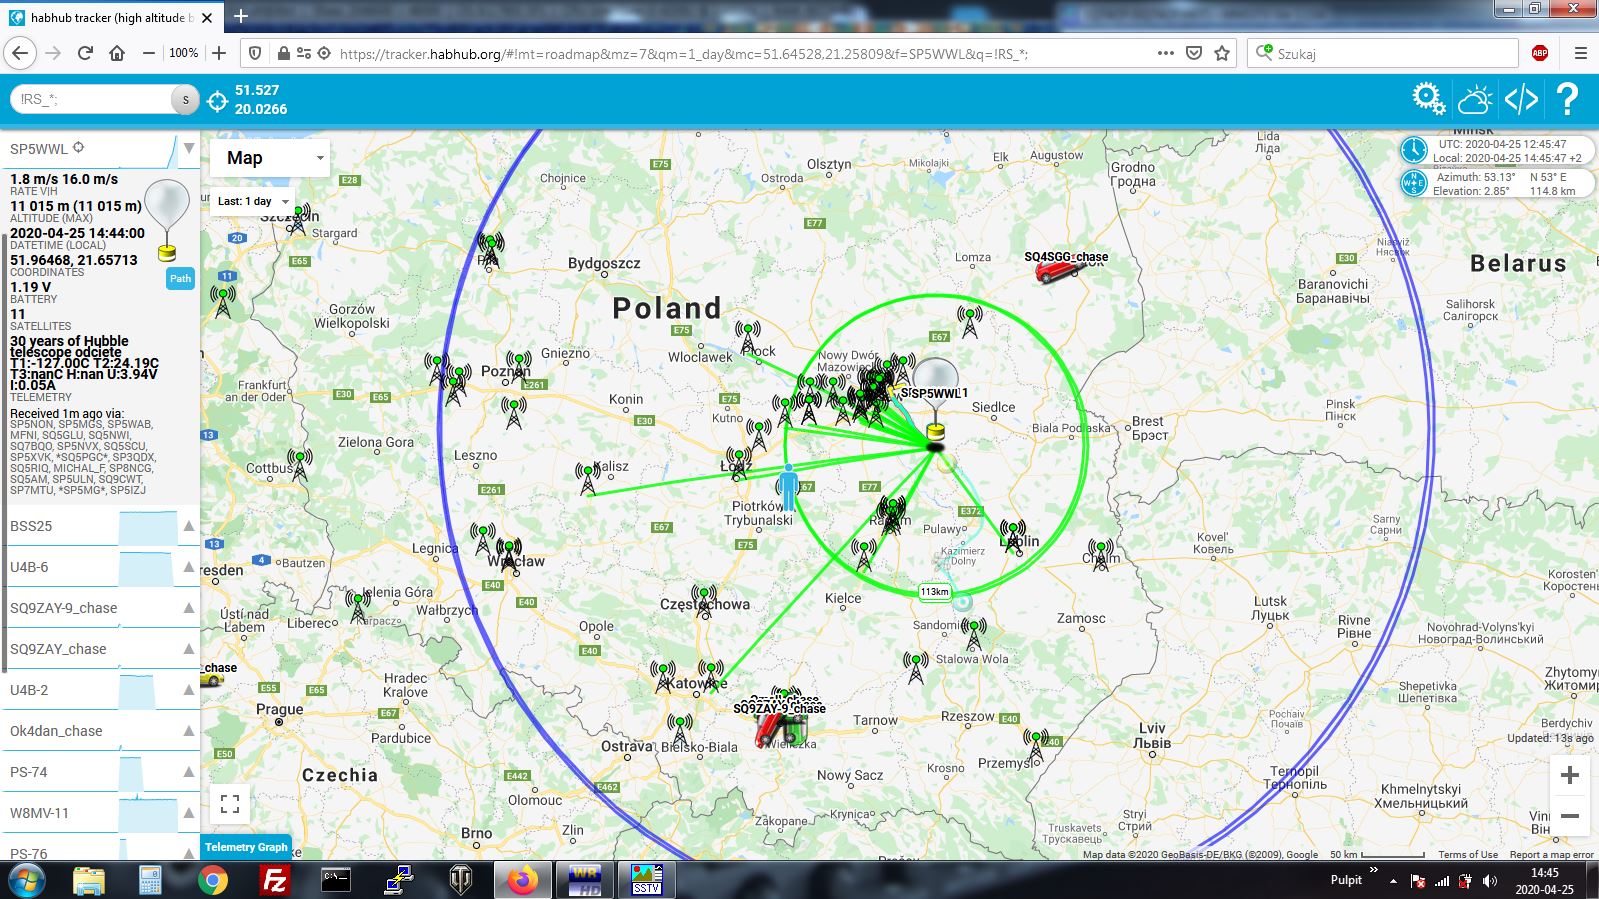Open the Map type dropdown
1599x899 pixels.
coord(270,158)
